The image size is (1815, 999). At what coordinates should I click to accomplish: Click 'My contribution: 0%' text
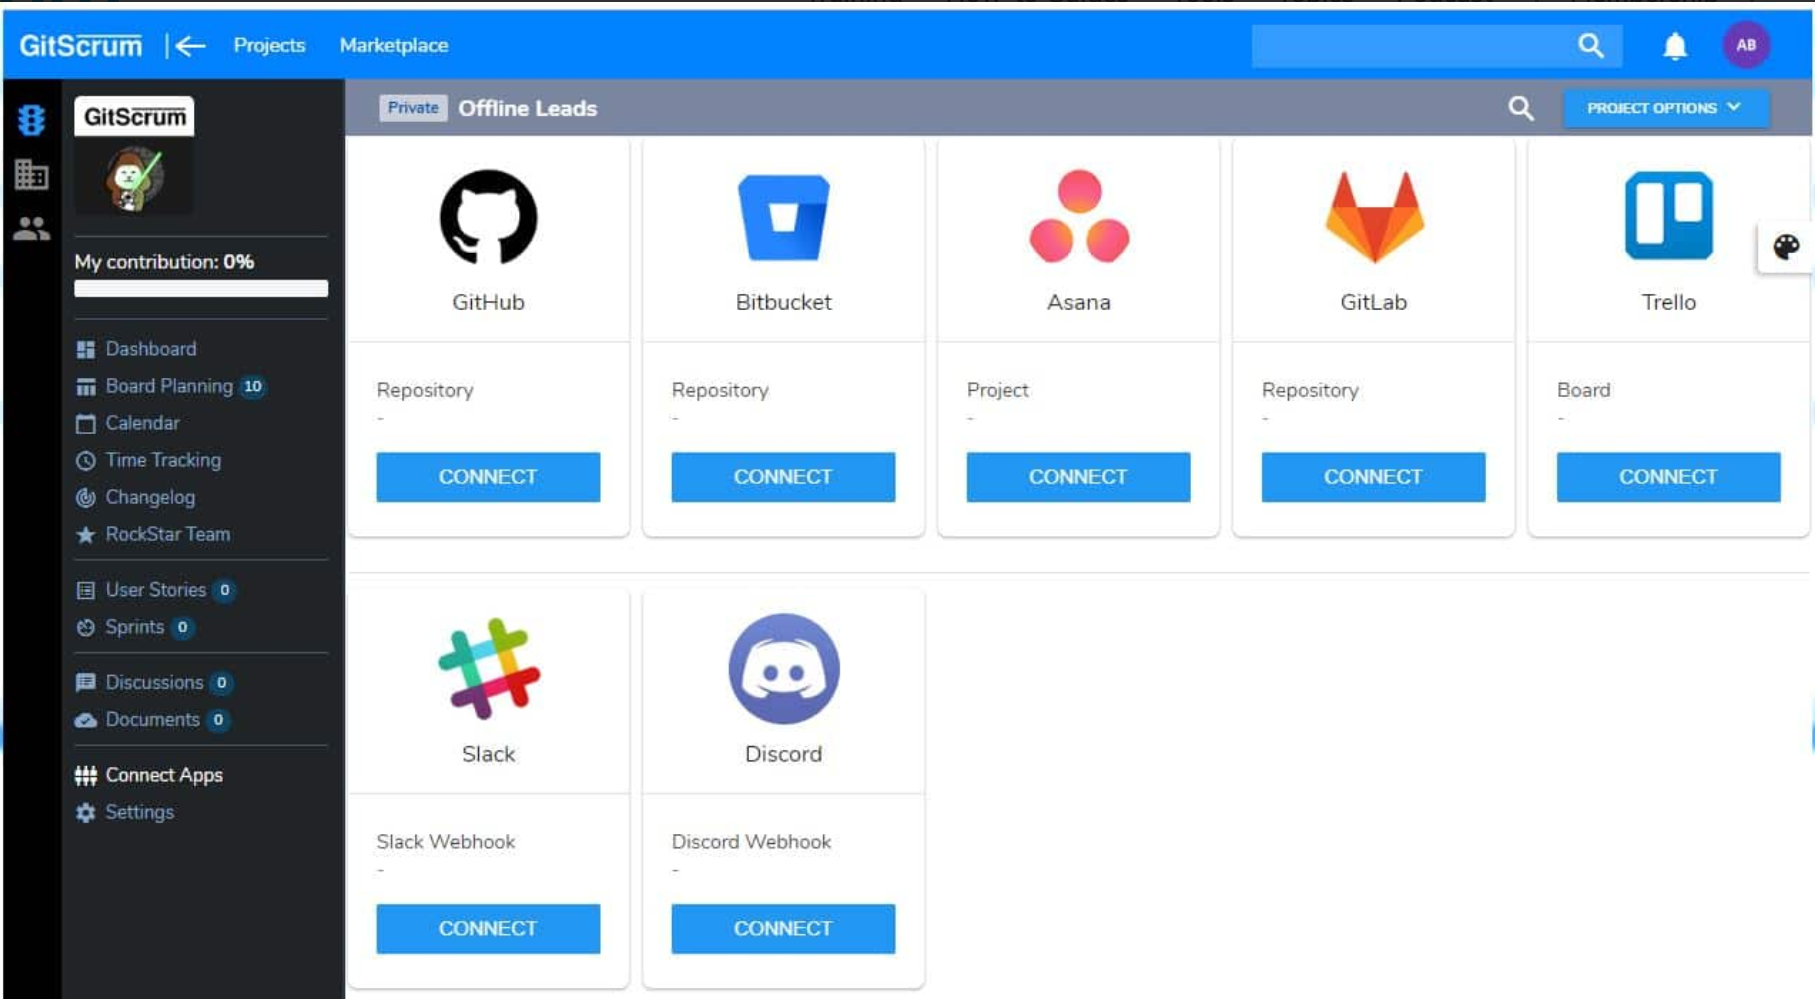(164, 262)
